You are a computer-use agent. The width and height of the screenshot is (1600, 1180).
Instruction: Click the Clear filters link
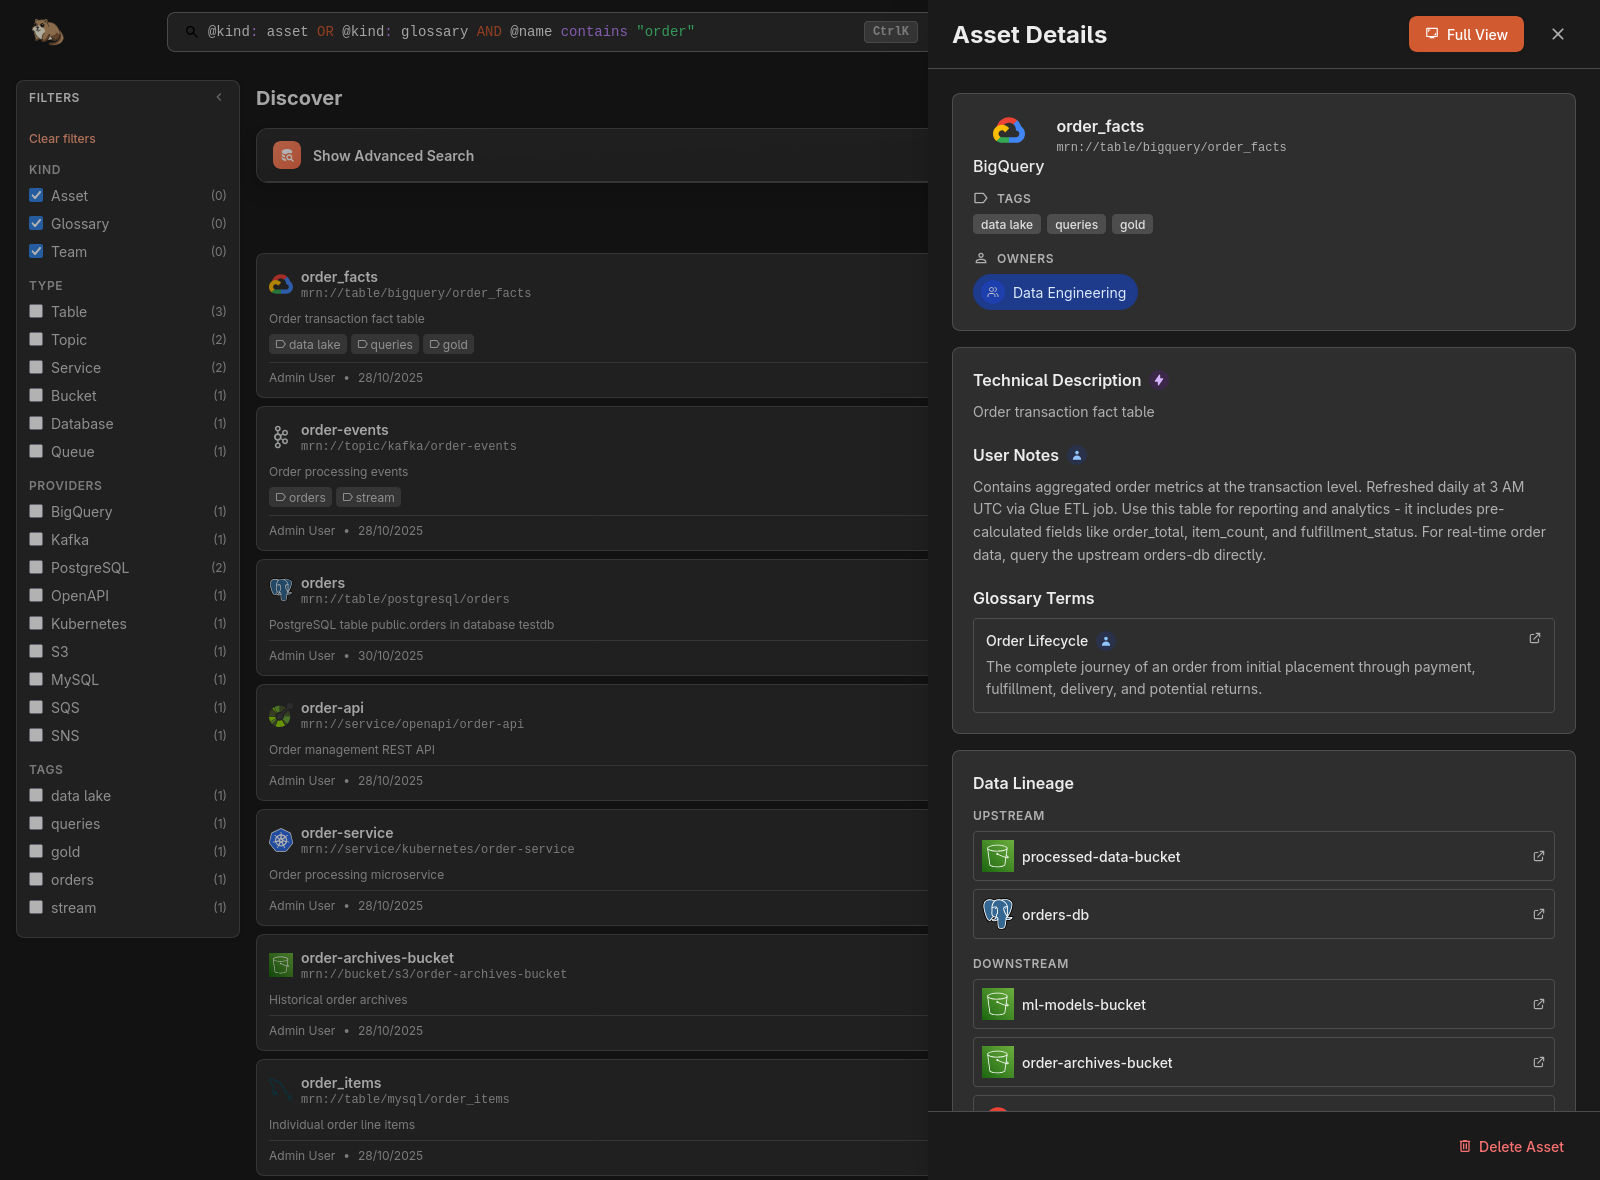click(x=62, y=139)
